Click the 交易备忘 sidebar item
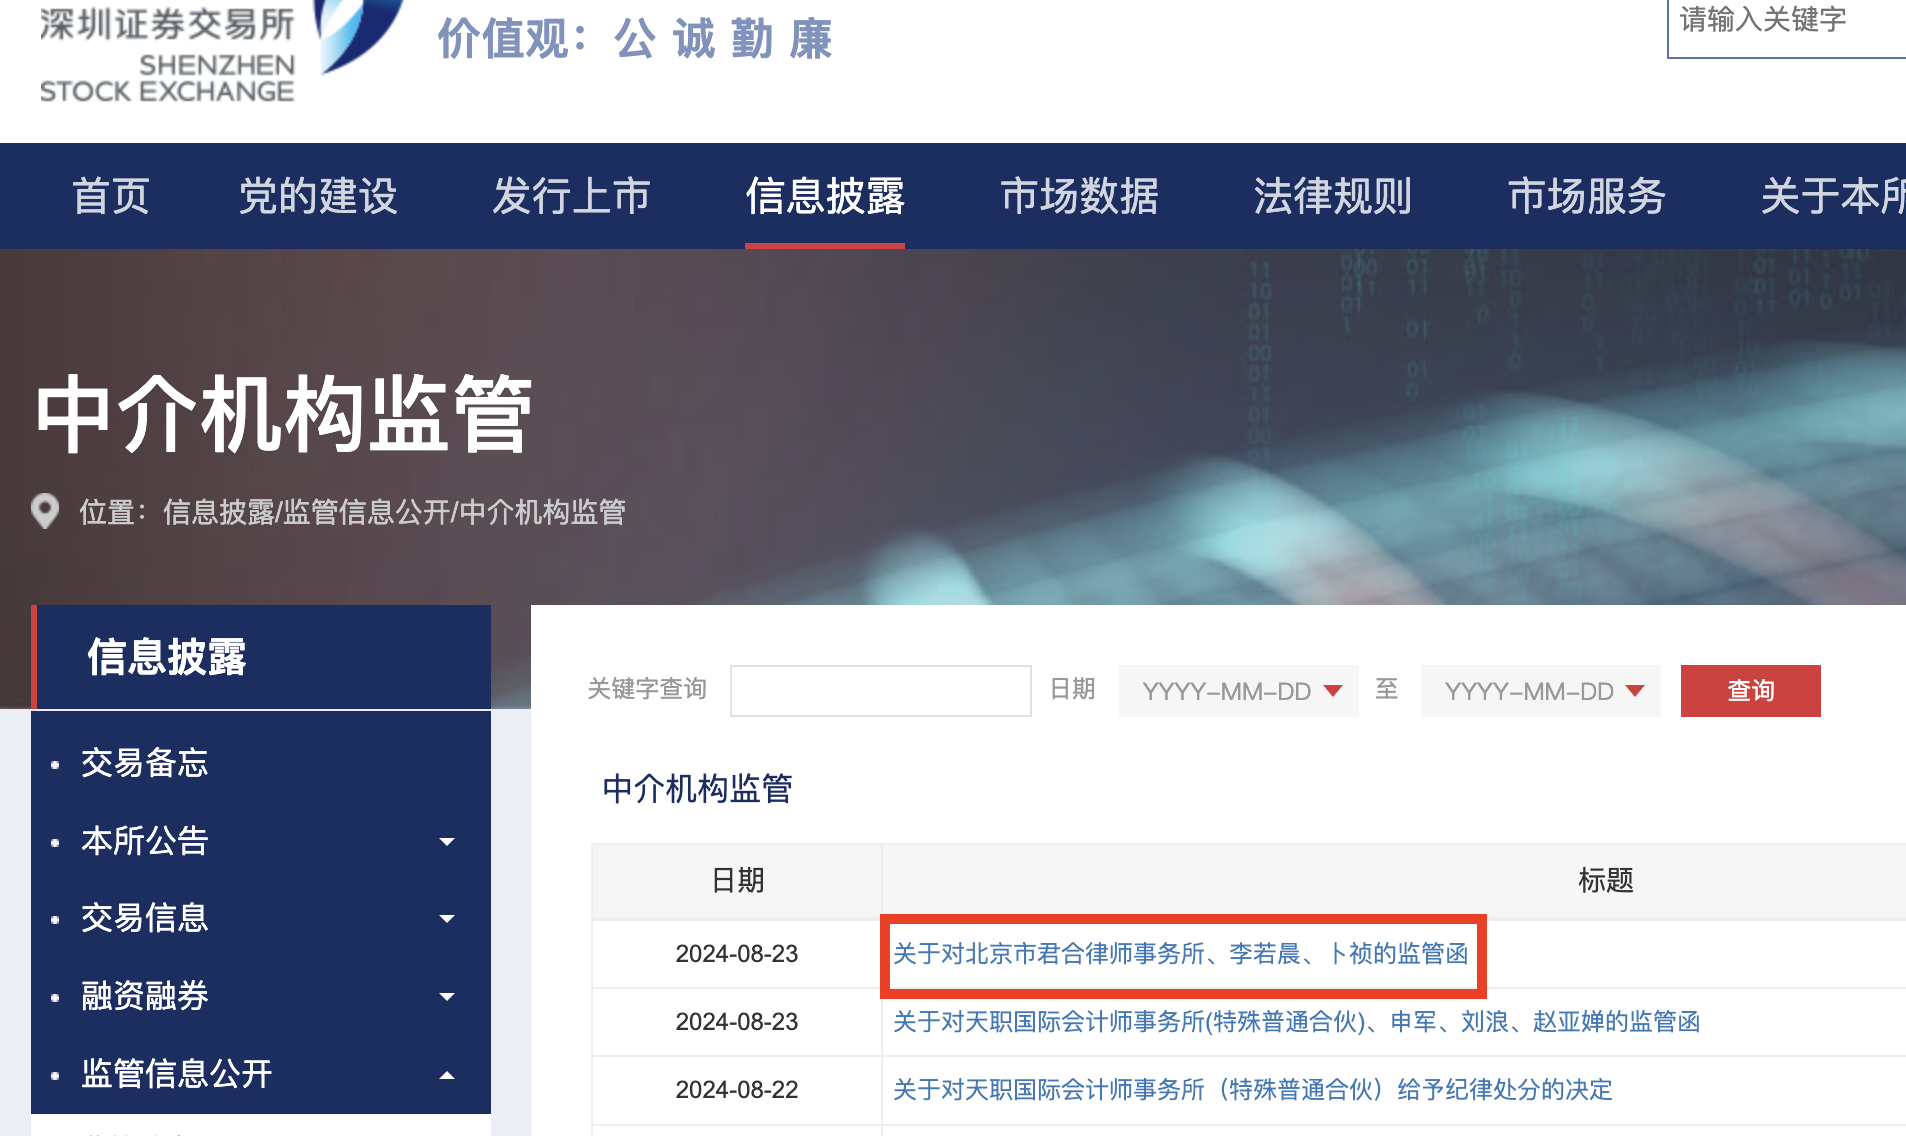The width and height of the screenshot is (1906, 1136). coord(144,764)
